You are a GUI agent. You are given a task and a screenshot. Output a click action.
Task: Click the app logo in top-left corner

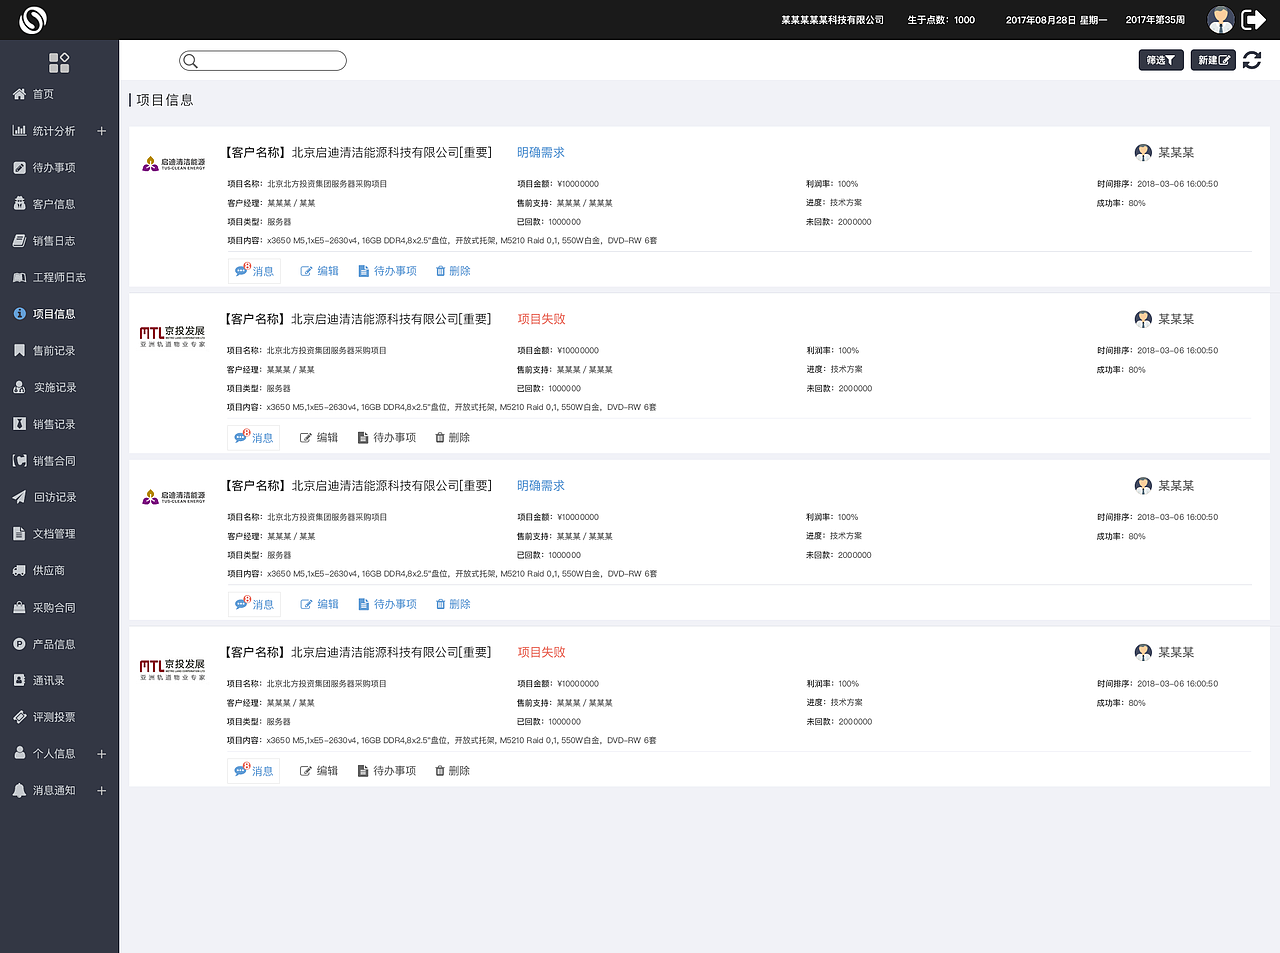34,19
